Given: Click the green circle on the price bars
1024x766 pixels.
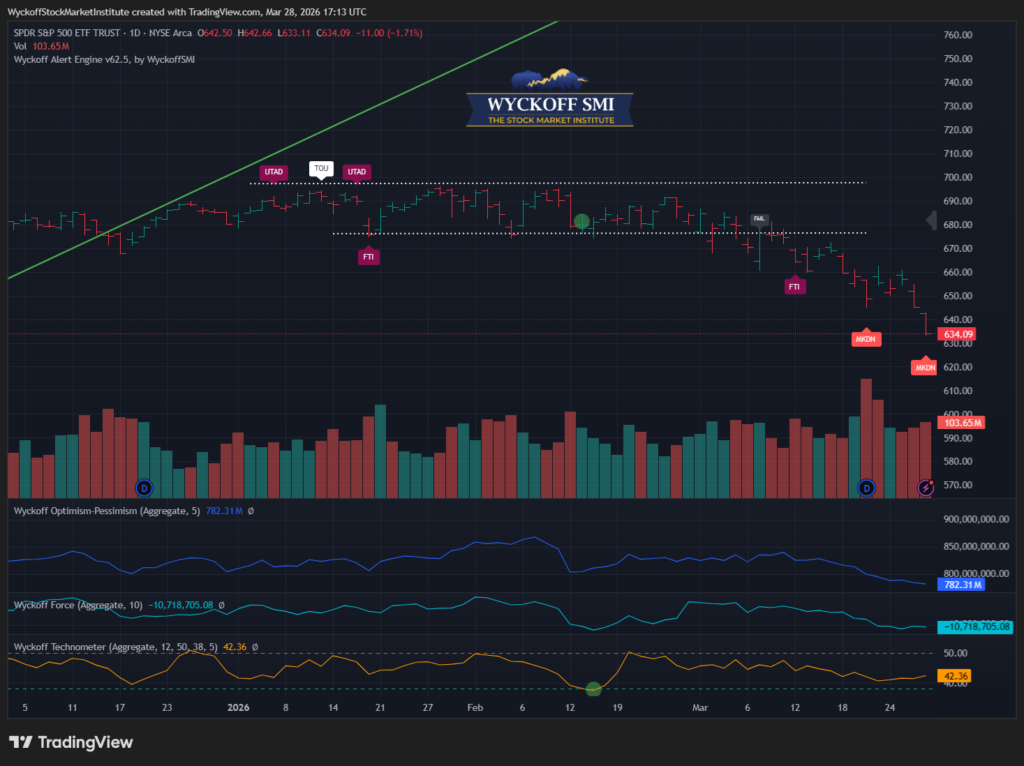Looking at the screenshot, I should pos(582,221).
